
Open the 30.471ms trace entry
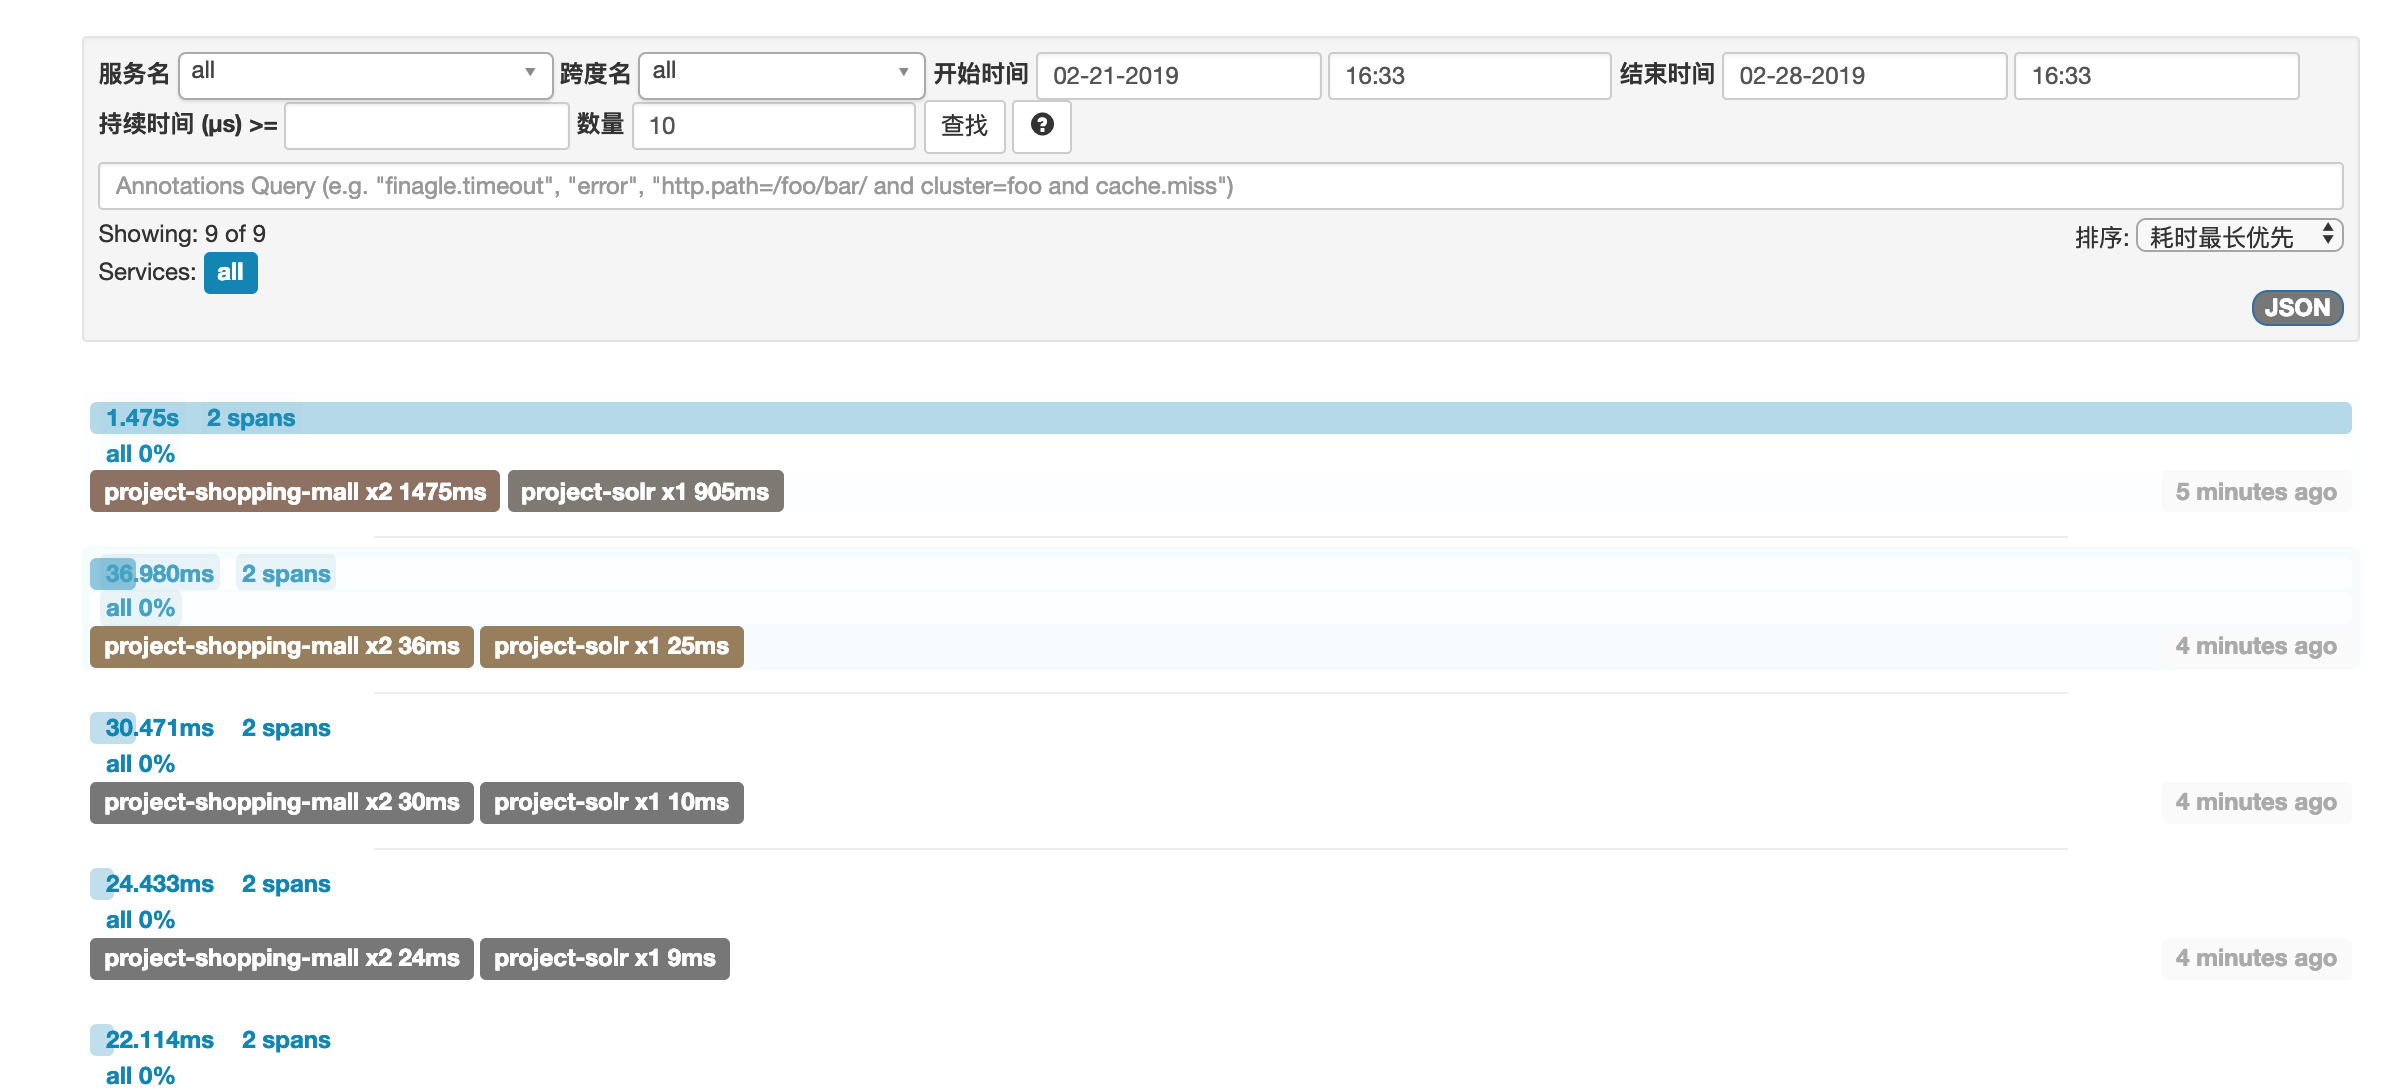tap(160, 728)
